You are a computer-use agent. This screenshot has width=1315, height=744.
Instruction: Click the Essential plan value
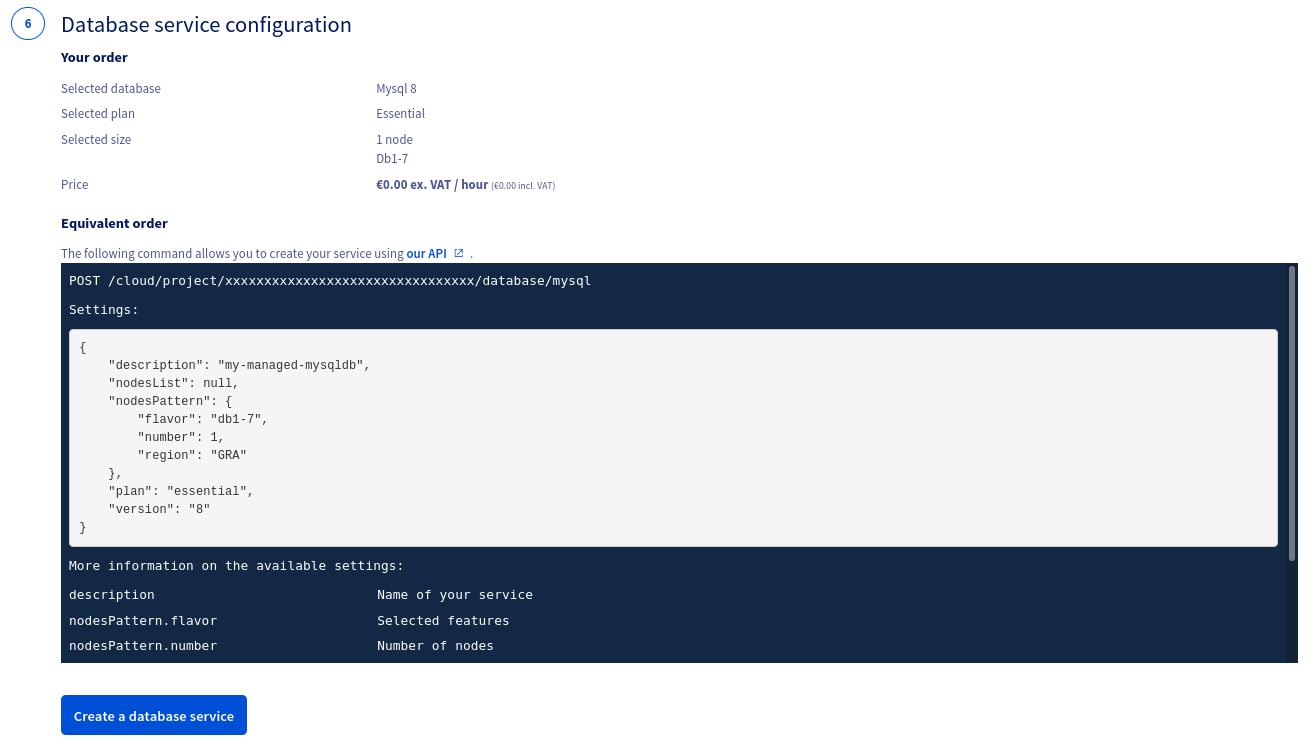400,114
